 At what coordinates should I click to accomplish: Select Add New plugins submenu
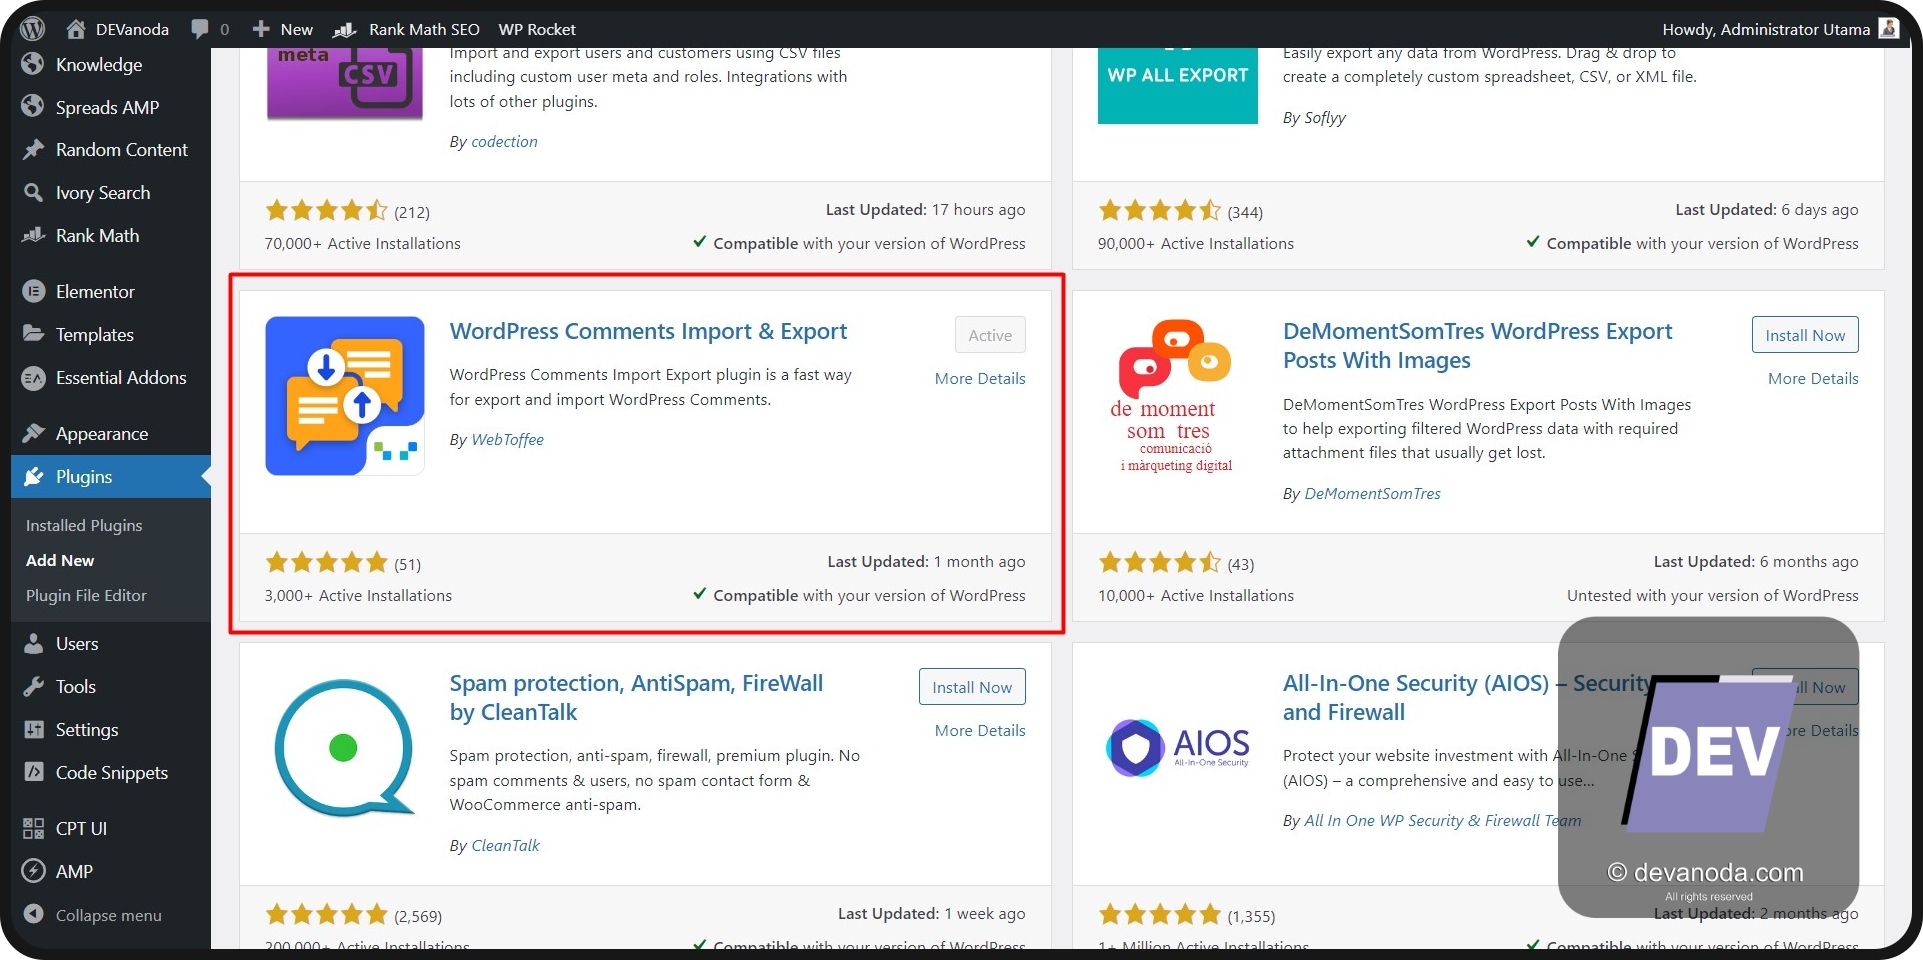click(60, 560)
